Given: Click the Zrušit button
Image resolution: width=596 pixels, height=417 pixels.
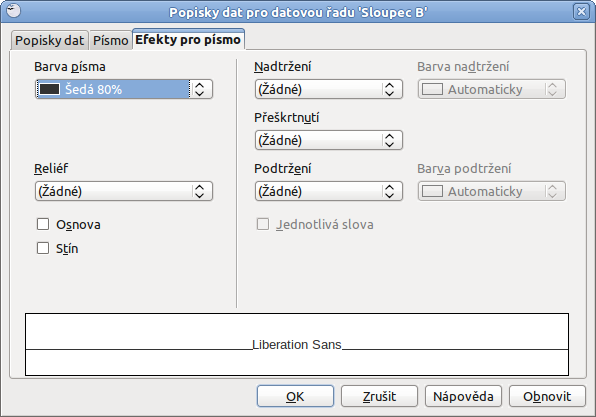Looking at the screenshot, I should point(379,396).
